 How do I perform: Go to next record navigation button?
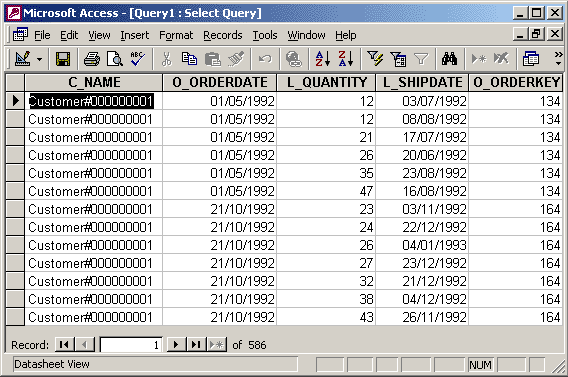point(176,344)
